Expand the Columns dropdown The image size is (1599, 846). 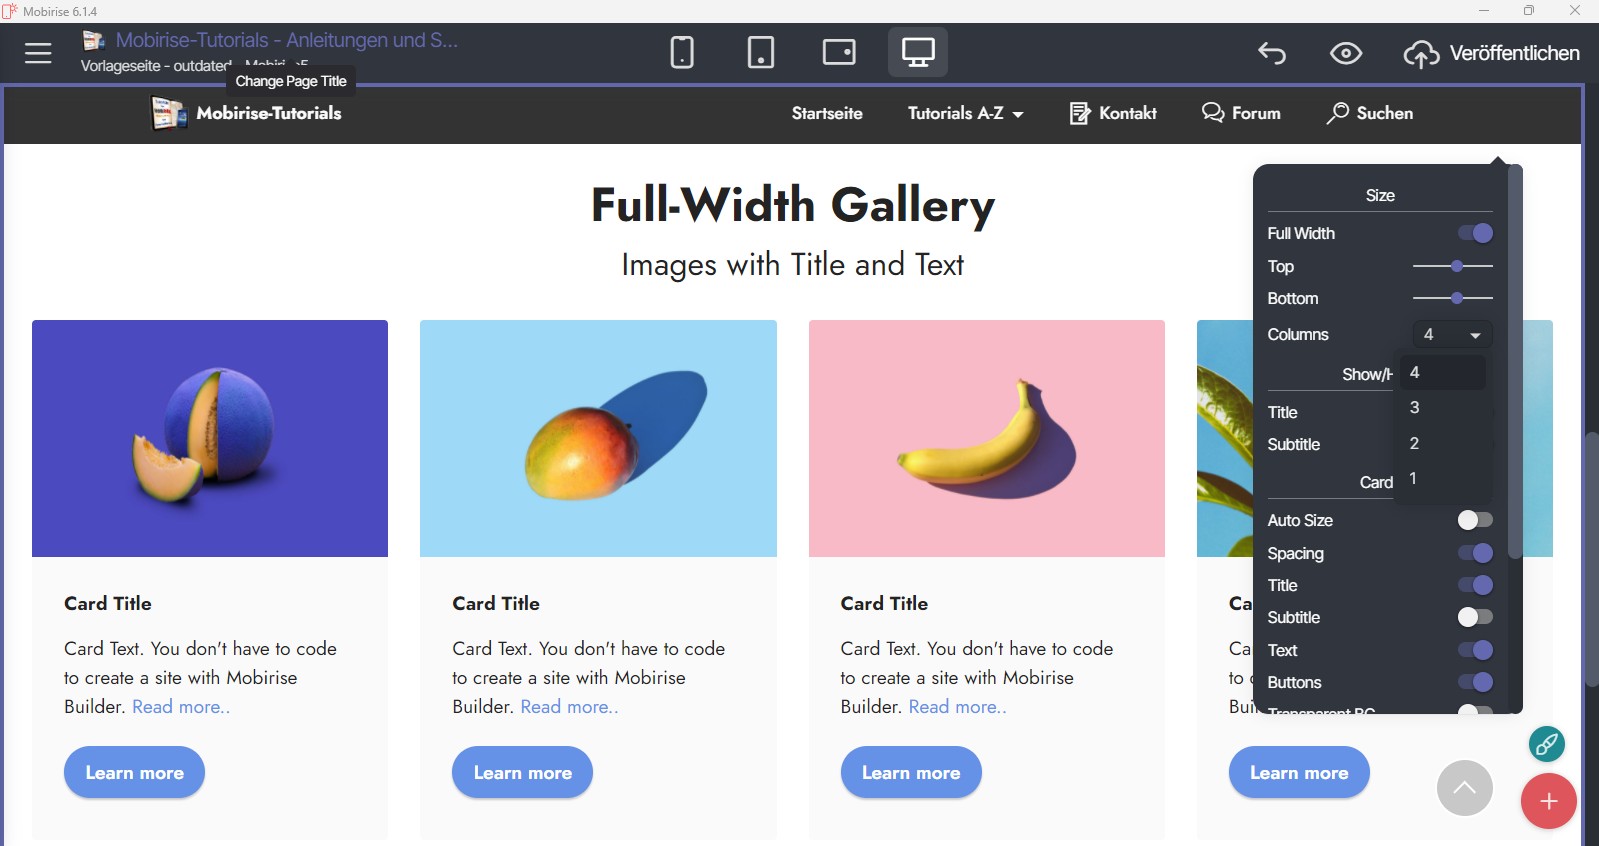pyautogui.click(x=1452, y=335)
